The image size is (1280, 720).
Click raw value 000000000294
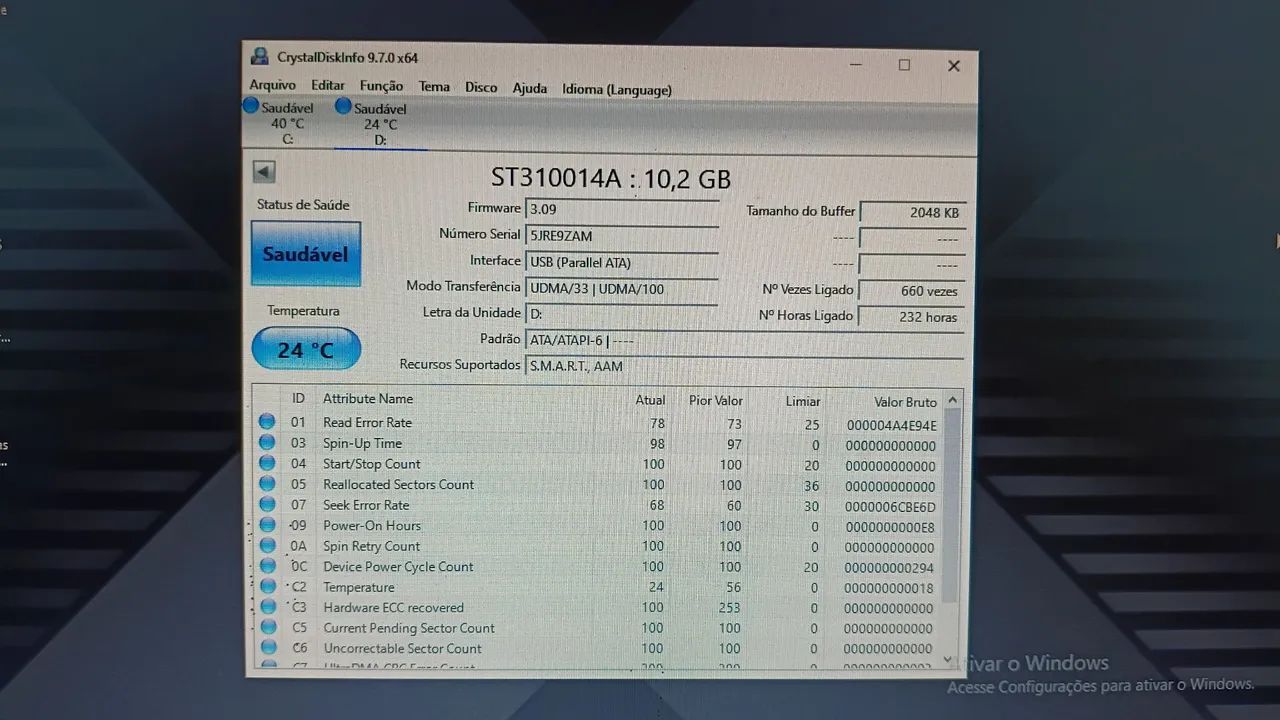tap(890, 568)
